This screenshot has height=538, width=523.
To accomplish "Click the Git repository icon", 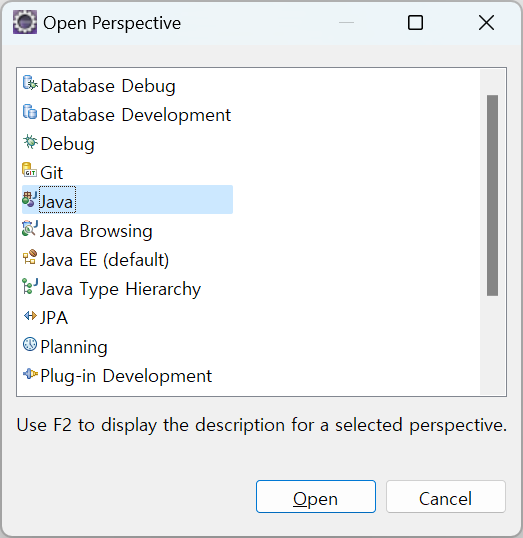I will click(x=30, y=171).
